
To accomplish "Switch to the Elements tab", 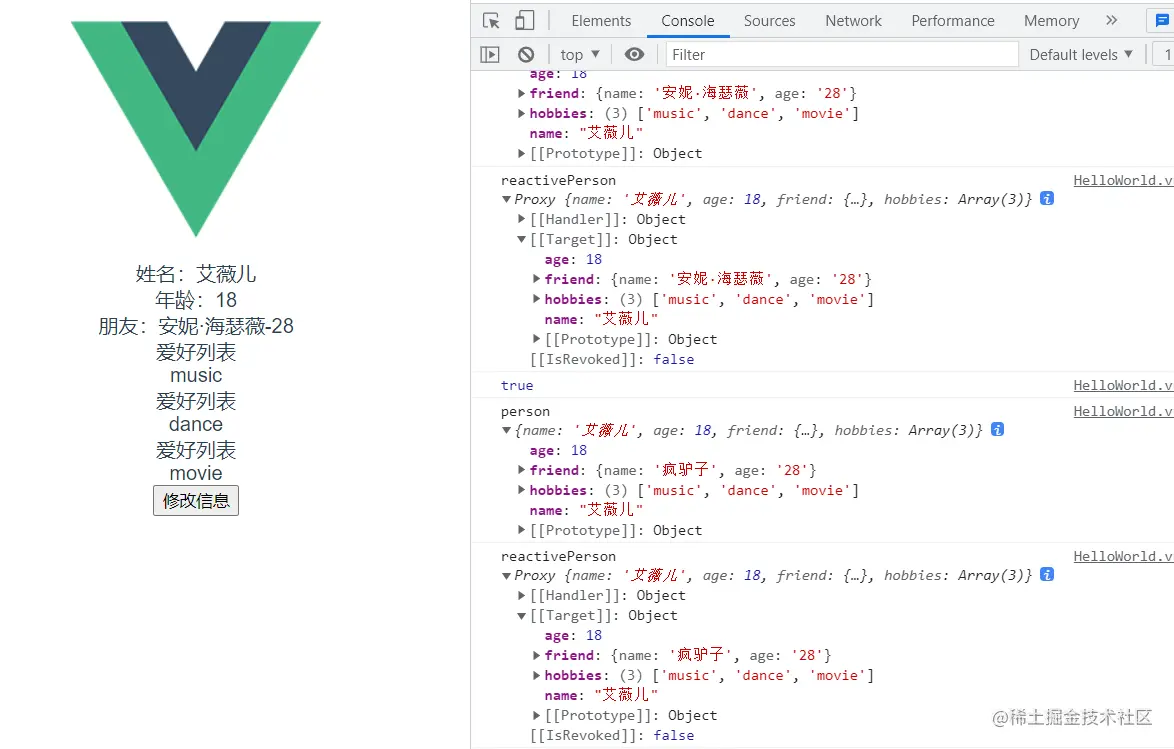I will point(600,19).
